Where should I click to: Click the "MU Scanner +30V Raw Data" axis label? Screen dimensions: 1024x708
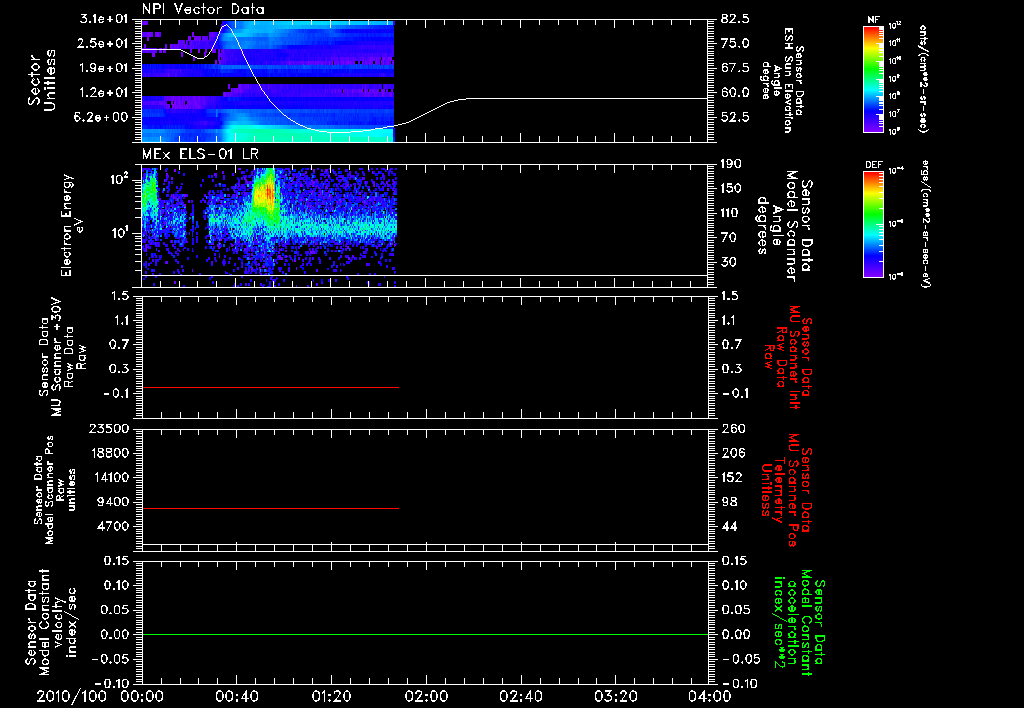pyautogui.click(x=62, y=357)
